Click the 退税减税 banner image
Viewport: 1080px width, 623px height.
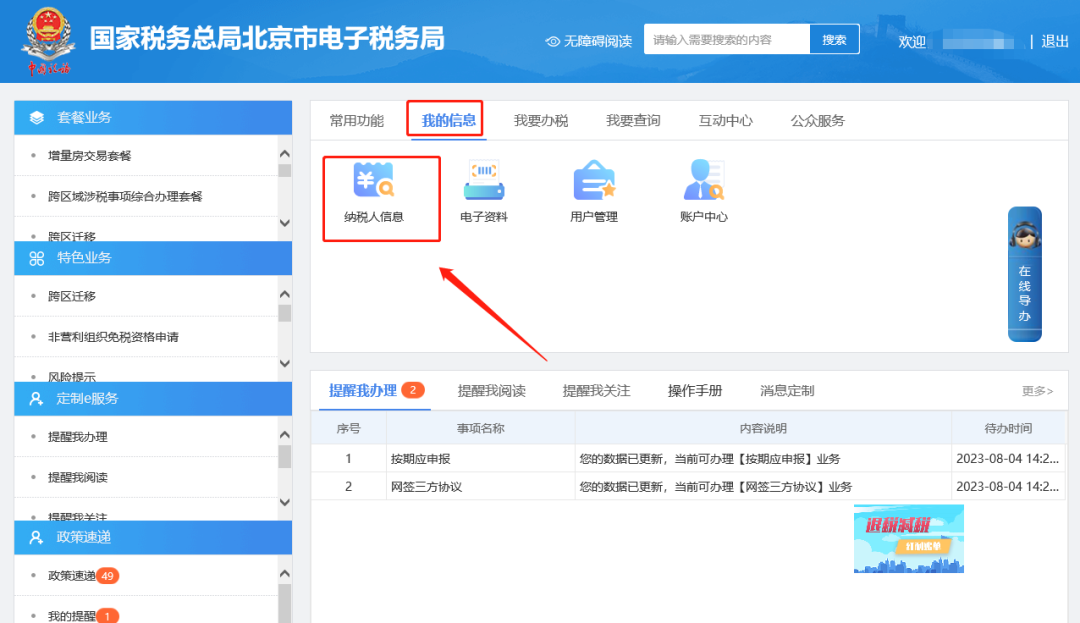click(x=908, y=538)
